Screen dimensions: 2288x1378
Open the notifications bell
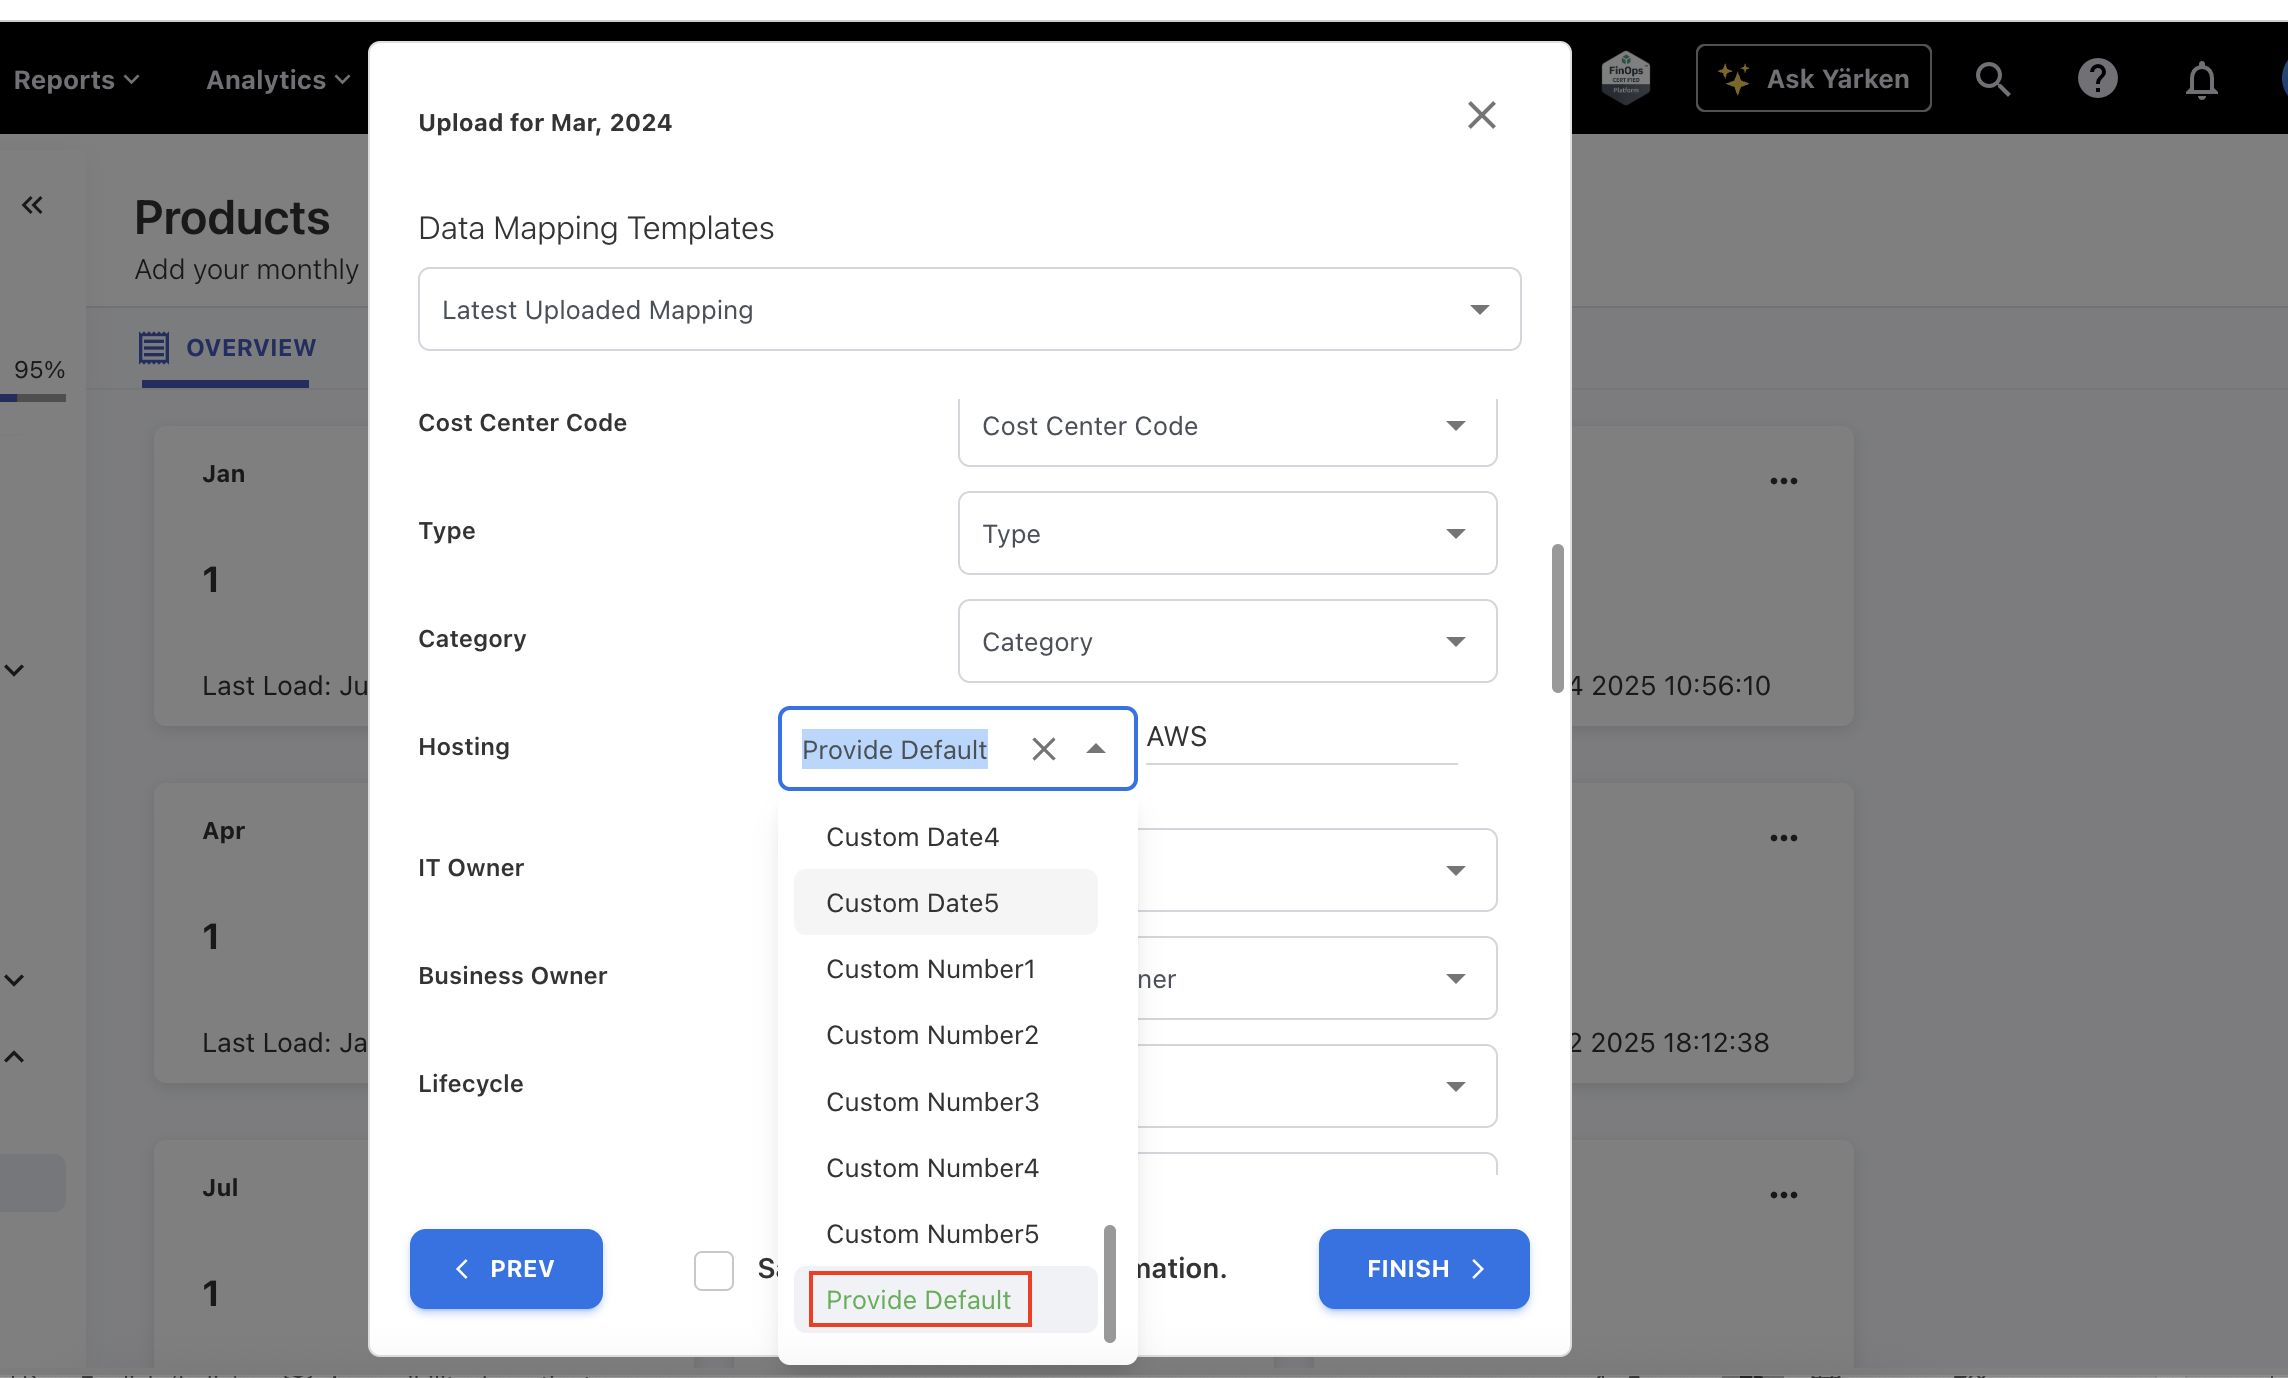pyautogui.click(x=2201, y=80)
